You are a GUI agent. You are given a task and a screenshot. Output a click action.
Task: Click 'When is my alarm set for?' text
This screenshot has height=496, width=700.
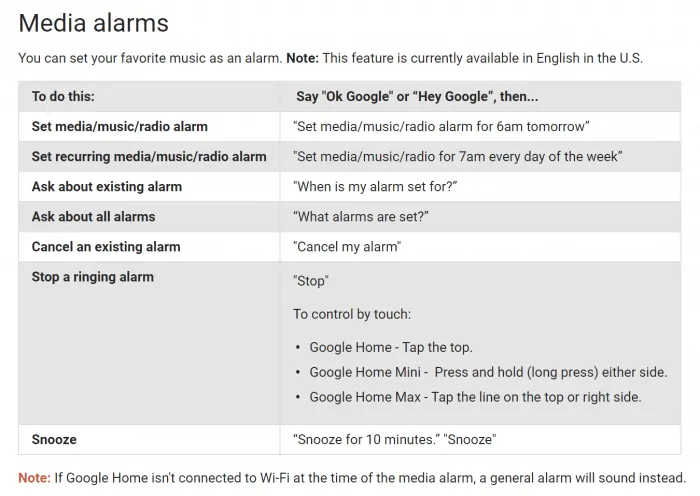375,187
